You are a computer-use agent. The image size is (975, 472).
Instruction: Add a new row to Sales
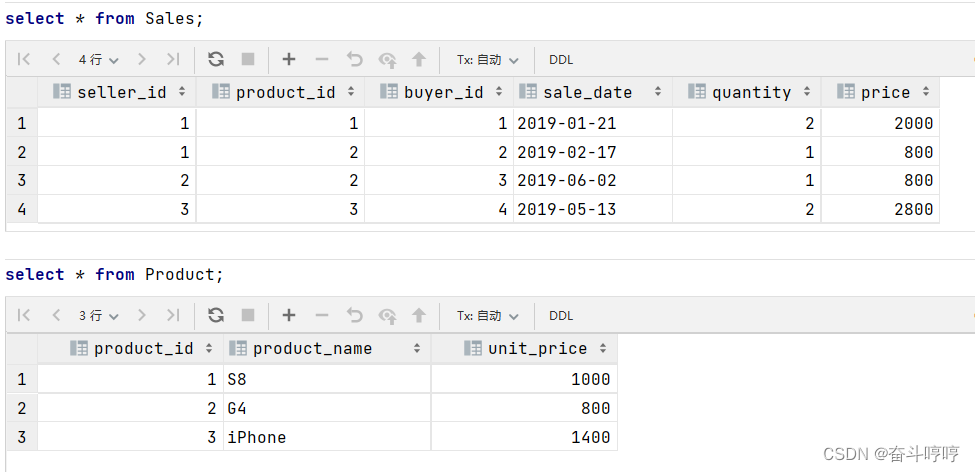[x=289, y=59]
